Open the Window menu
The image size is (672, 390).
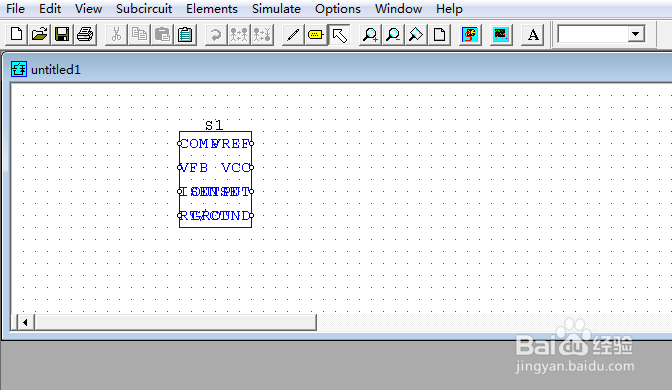pyautogui.click(x=399, y=9)
